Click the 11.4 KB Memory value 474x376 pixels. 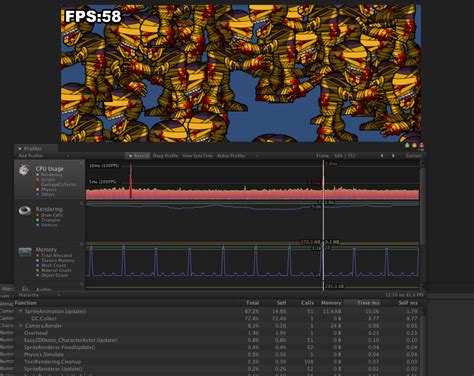pos(332,311)
